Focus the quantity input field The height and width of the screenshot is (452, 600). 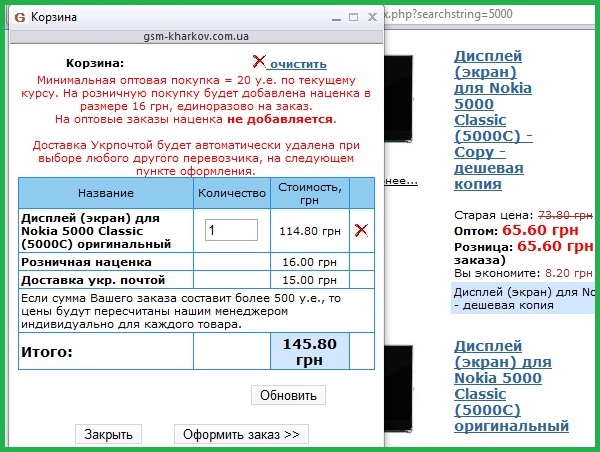(x=231, y=230)
